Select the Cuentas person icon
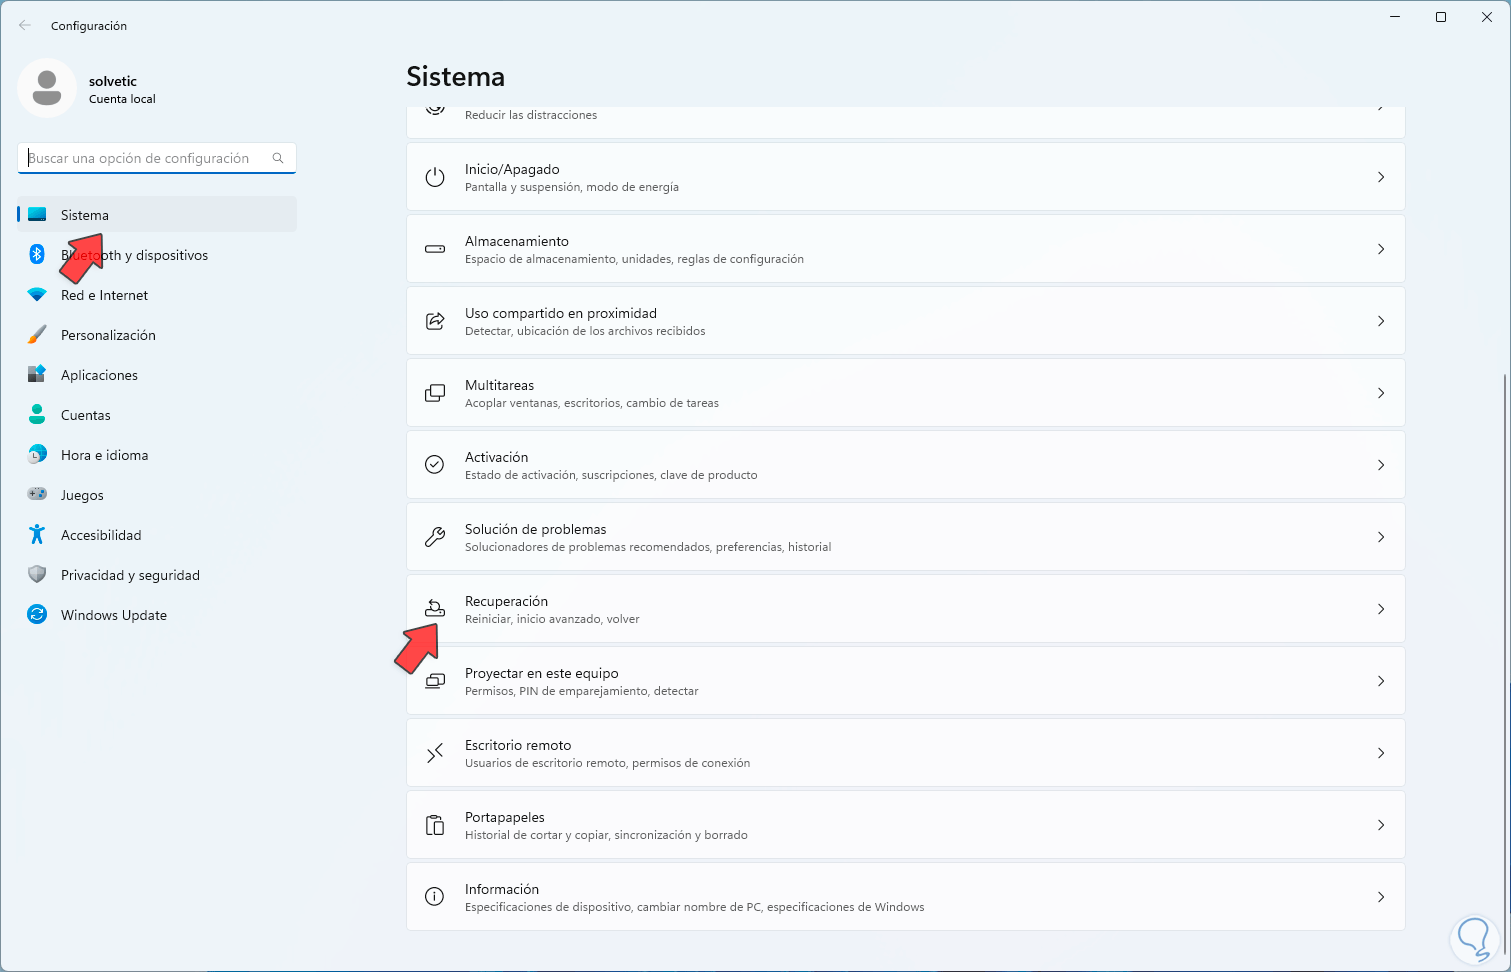Image resolution: width=1511 pixels, height=972 pixels. pyautogui.click(x=37, y=415)
